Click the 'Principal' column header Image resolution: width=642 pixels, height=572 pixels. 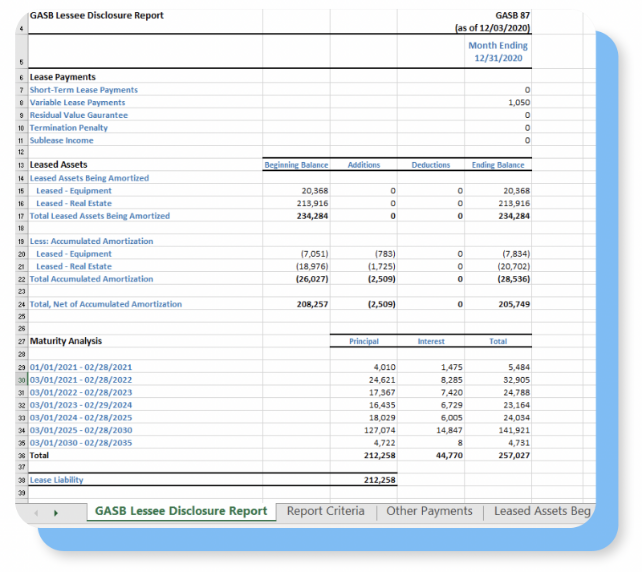tap(364, 341)
